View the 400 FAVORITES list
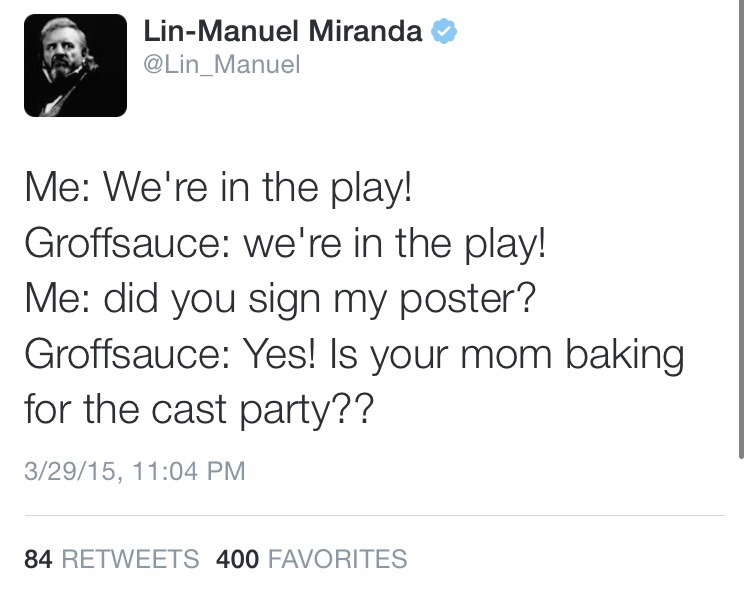750x600 pixels. click(311, 559)
